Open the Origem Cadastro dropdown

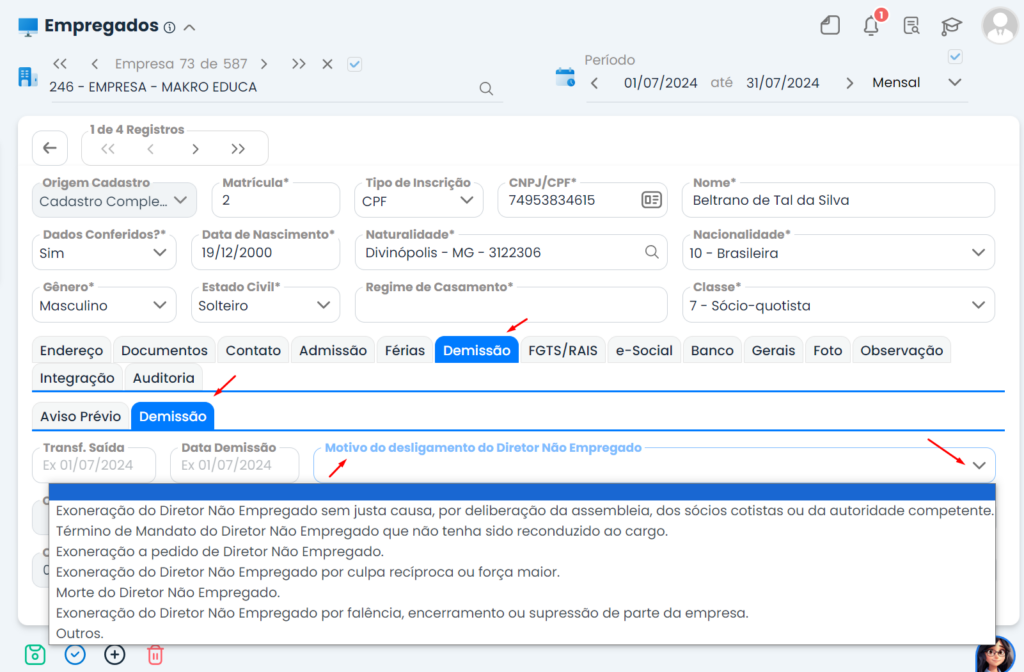pos(114,200)
